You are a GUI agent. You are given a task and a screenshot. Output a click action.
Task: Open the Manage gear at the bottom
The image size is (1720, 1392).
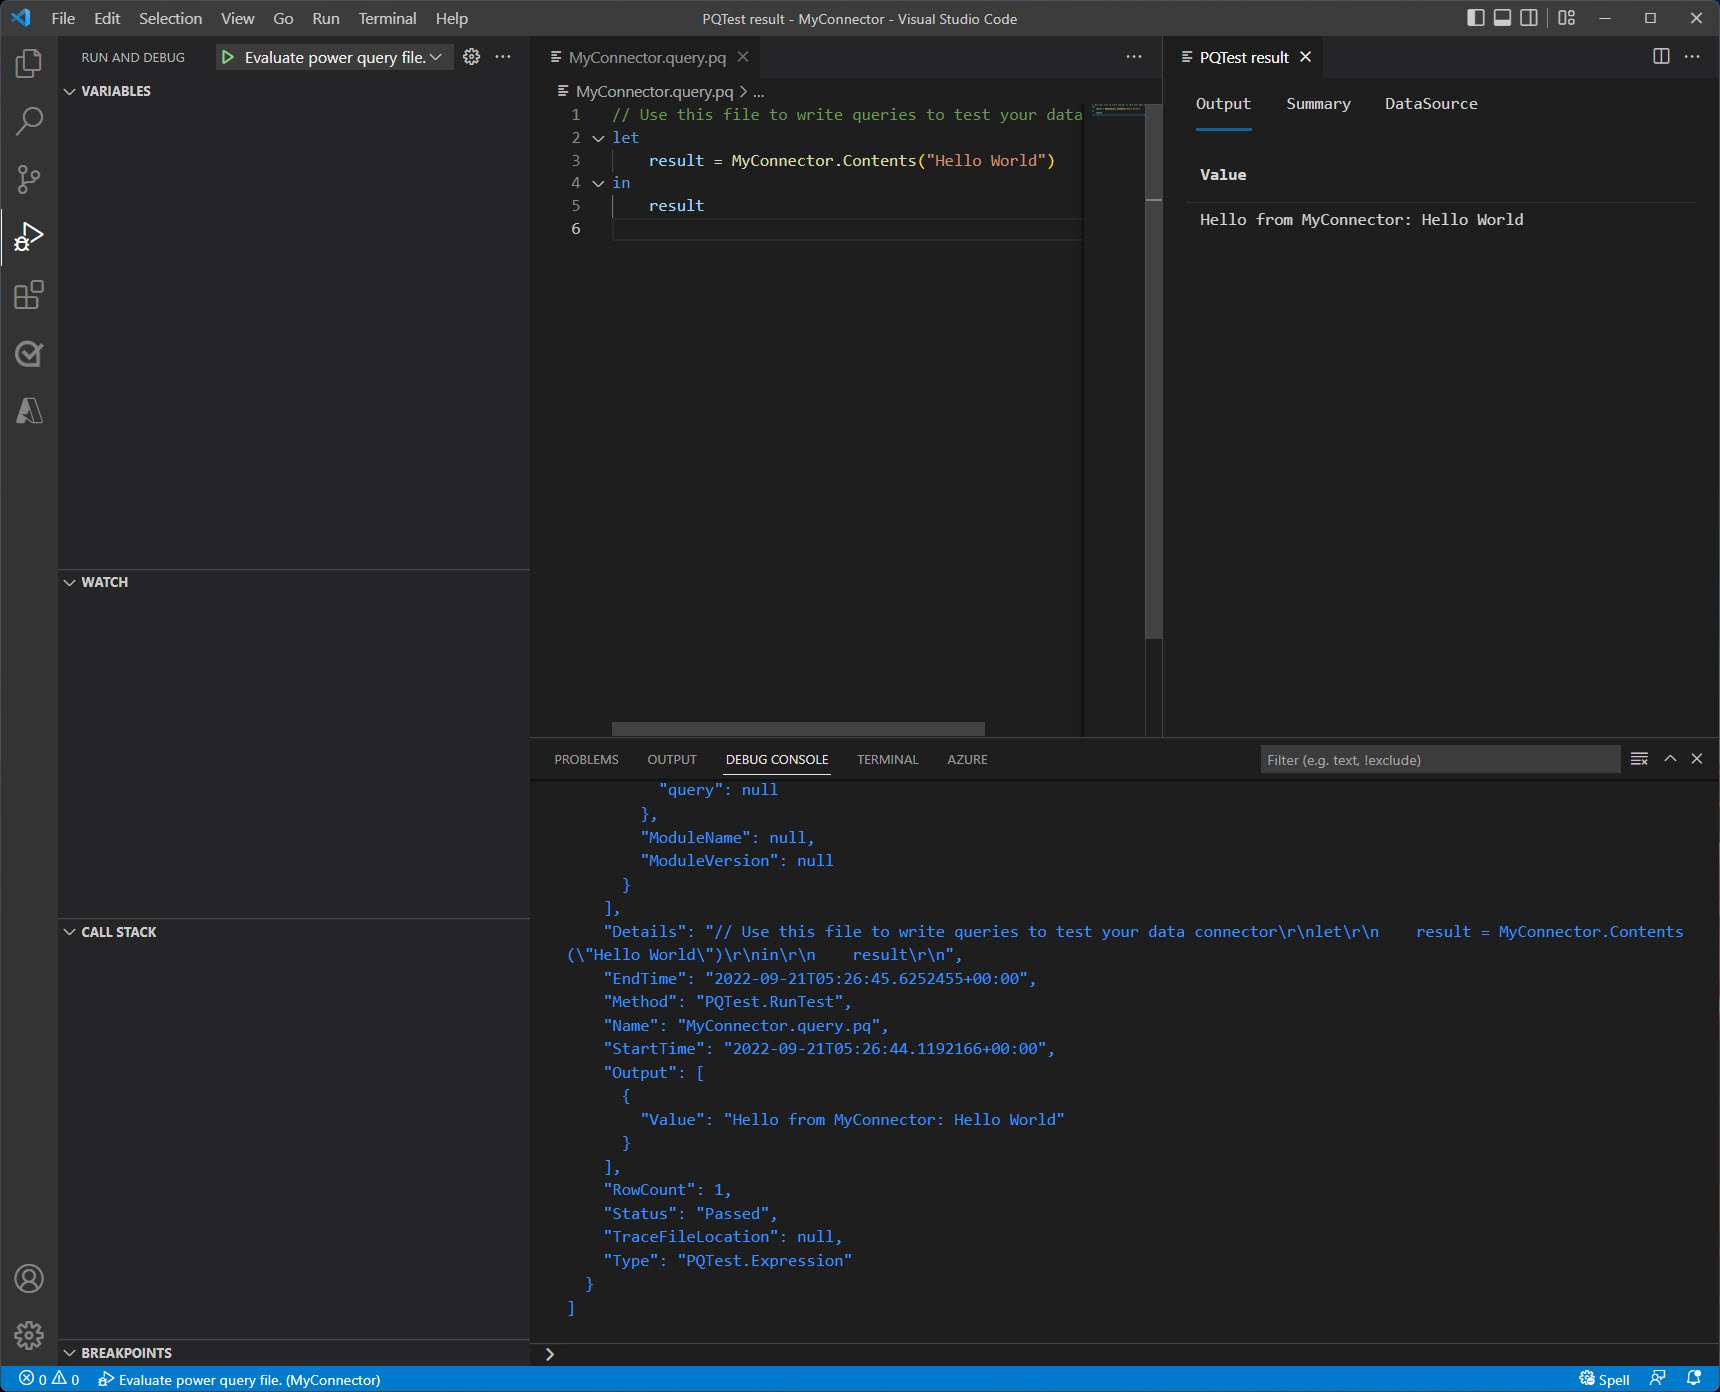[29, 1335]
